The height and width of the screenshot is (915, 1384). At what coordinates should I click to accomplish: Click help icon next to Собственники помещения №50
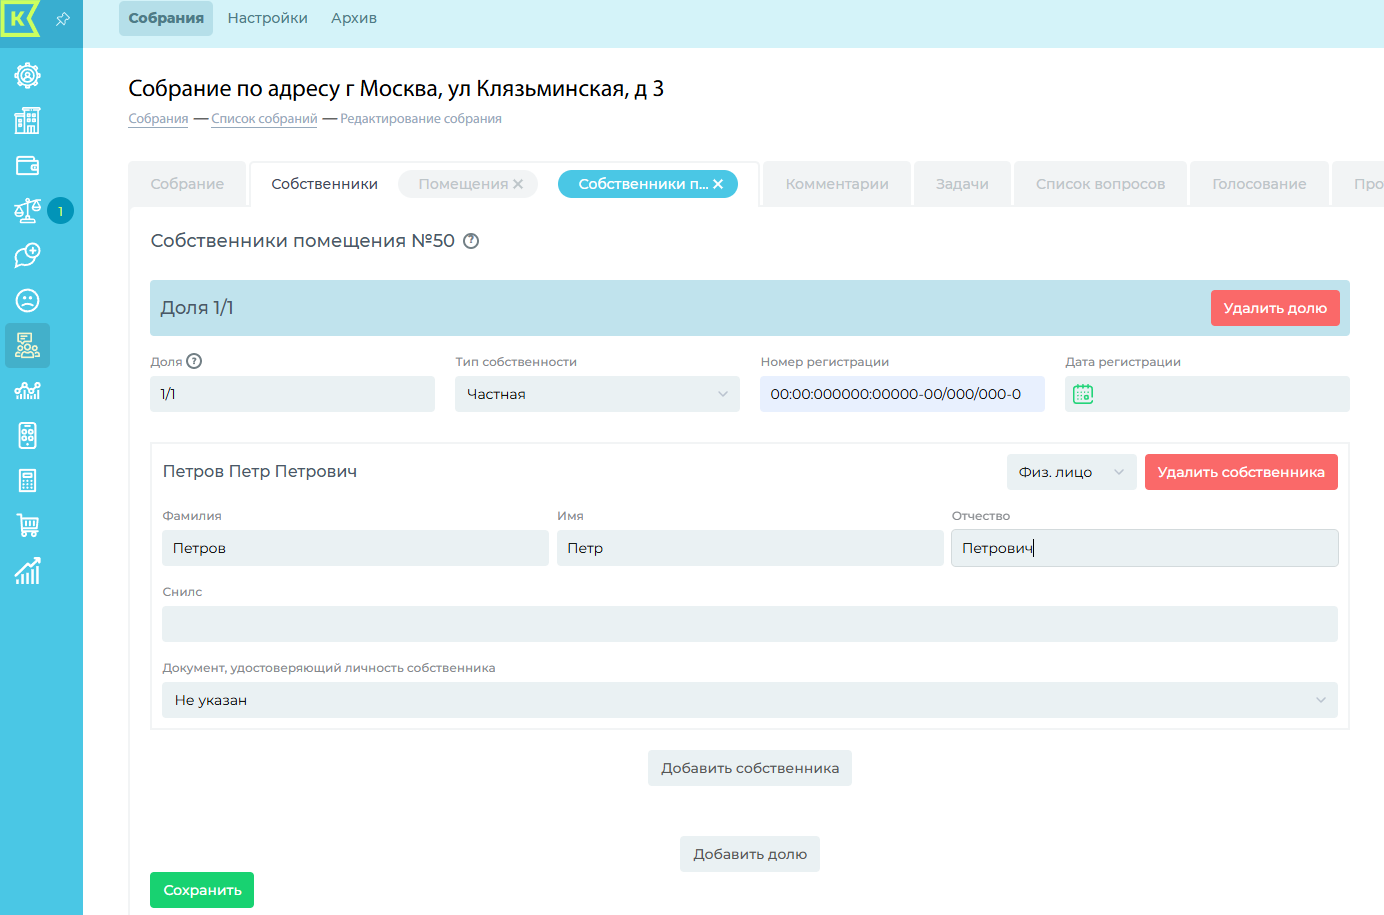471,241
